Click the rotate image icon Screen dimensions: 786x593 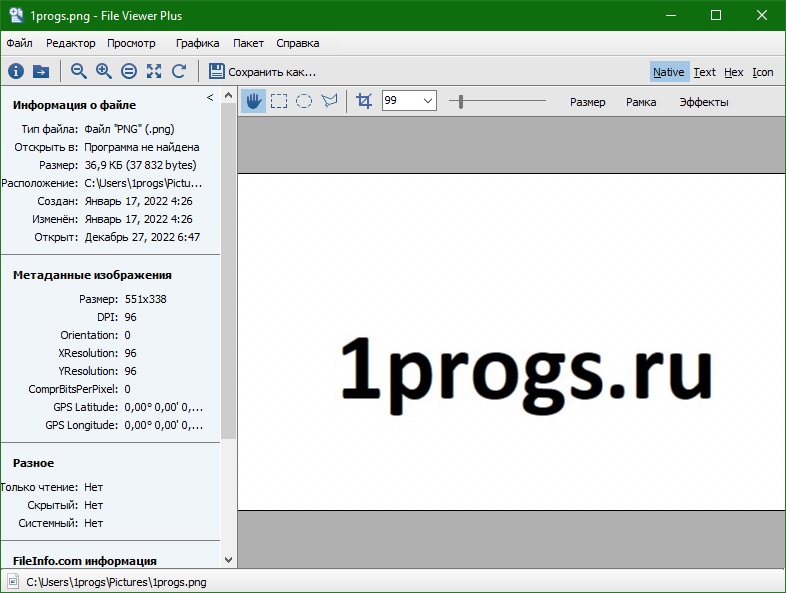179,71
